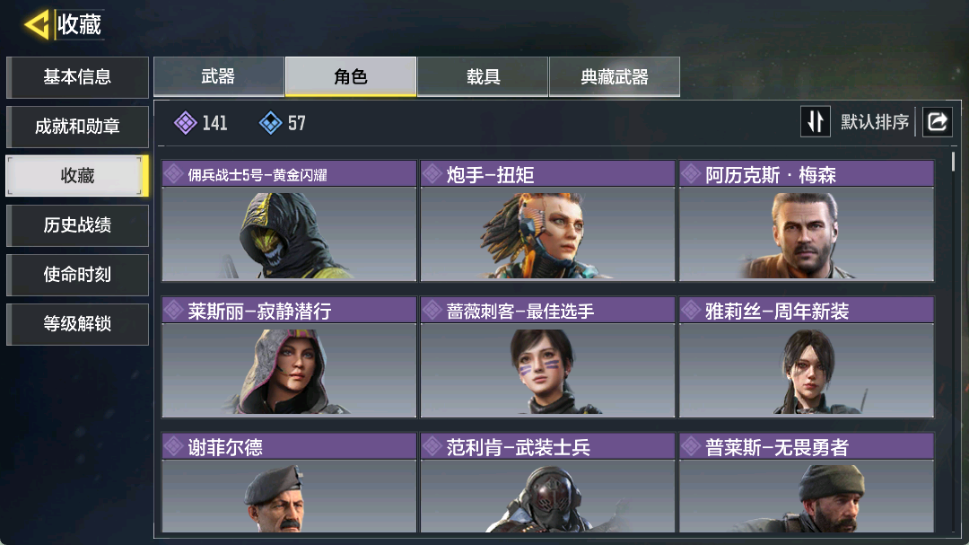Click the yellow back arrow icon
This screenshot has height=545, width=969.
pyautogui.click(x=37, y=25)
